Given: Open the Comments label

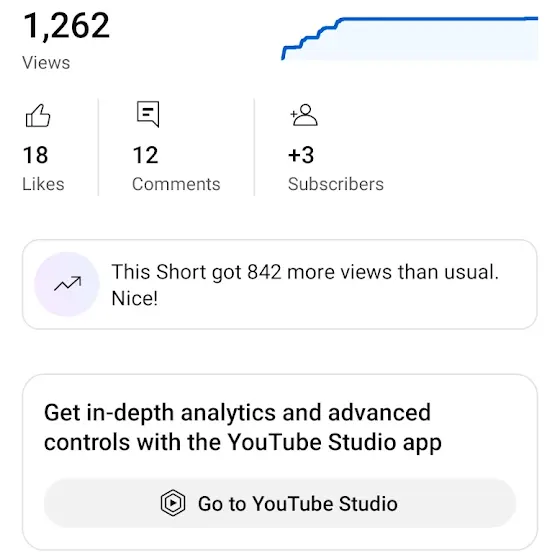Looking at the screenshot, I should (x=176, y=184).
